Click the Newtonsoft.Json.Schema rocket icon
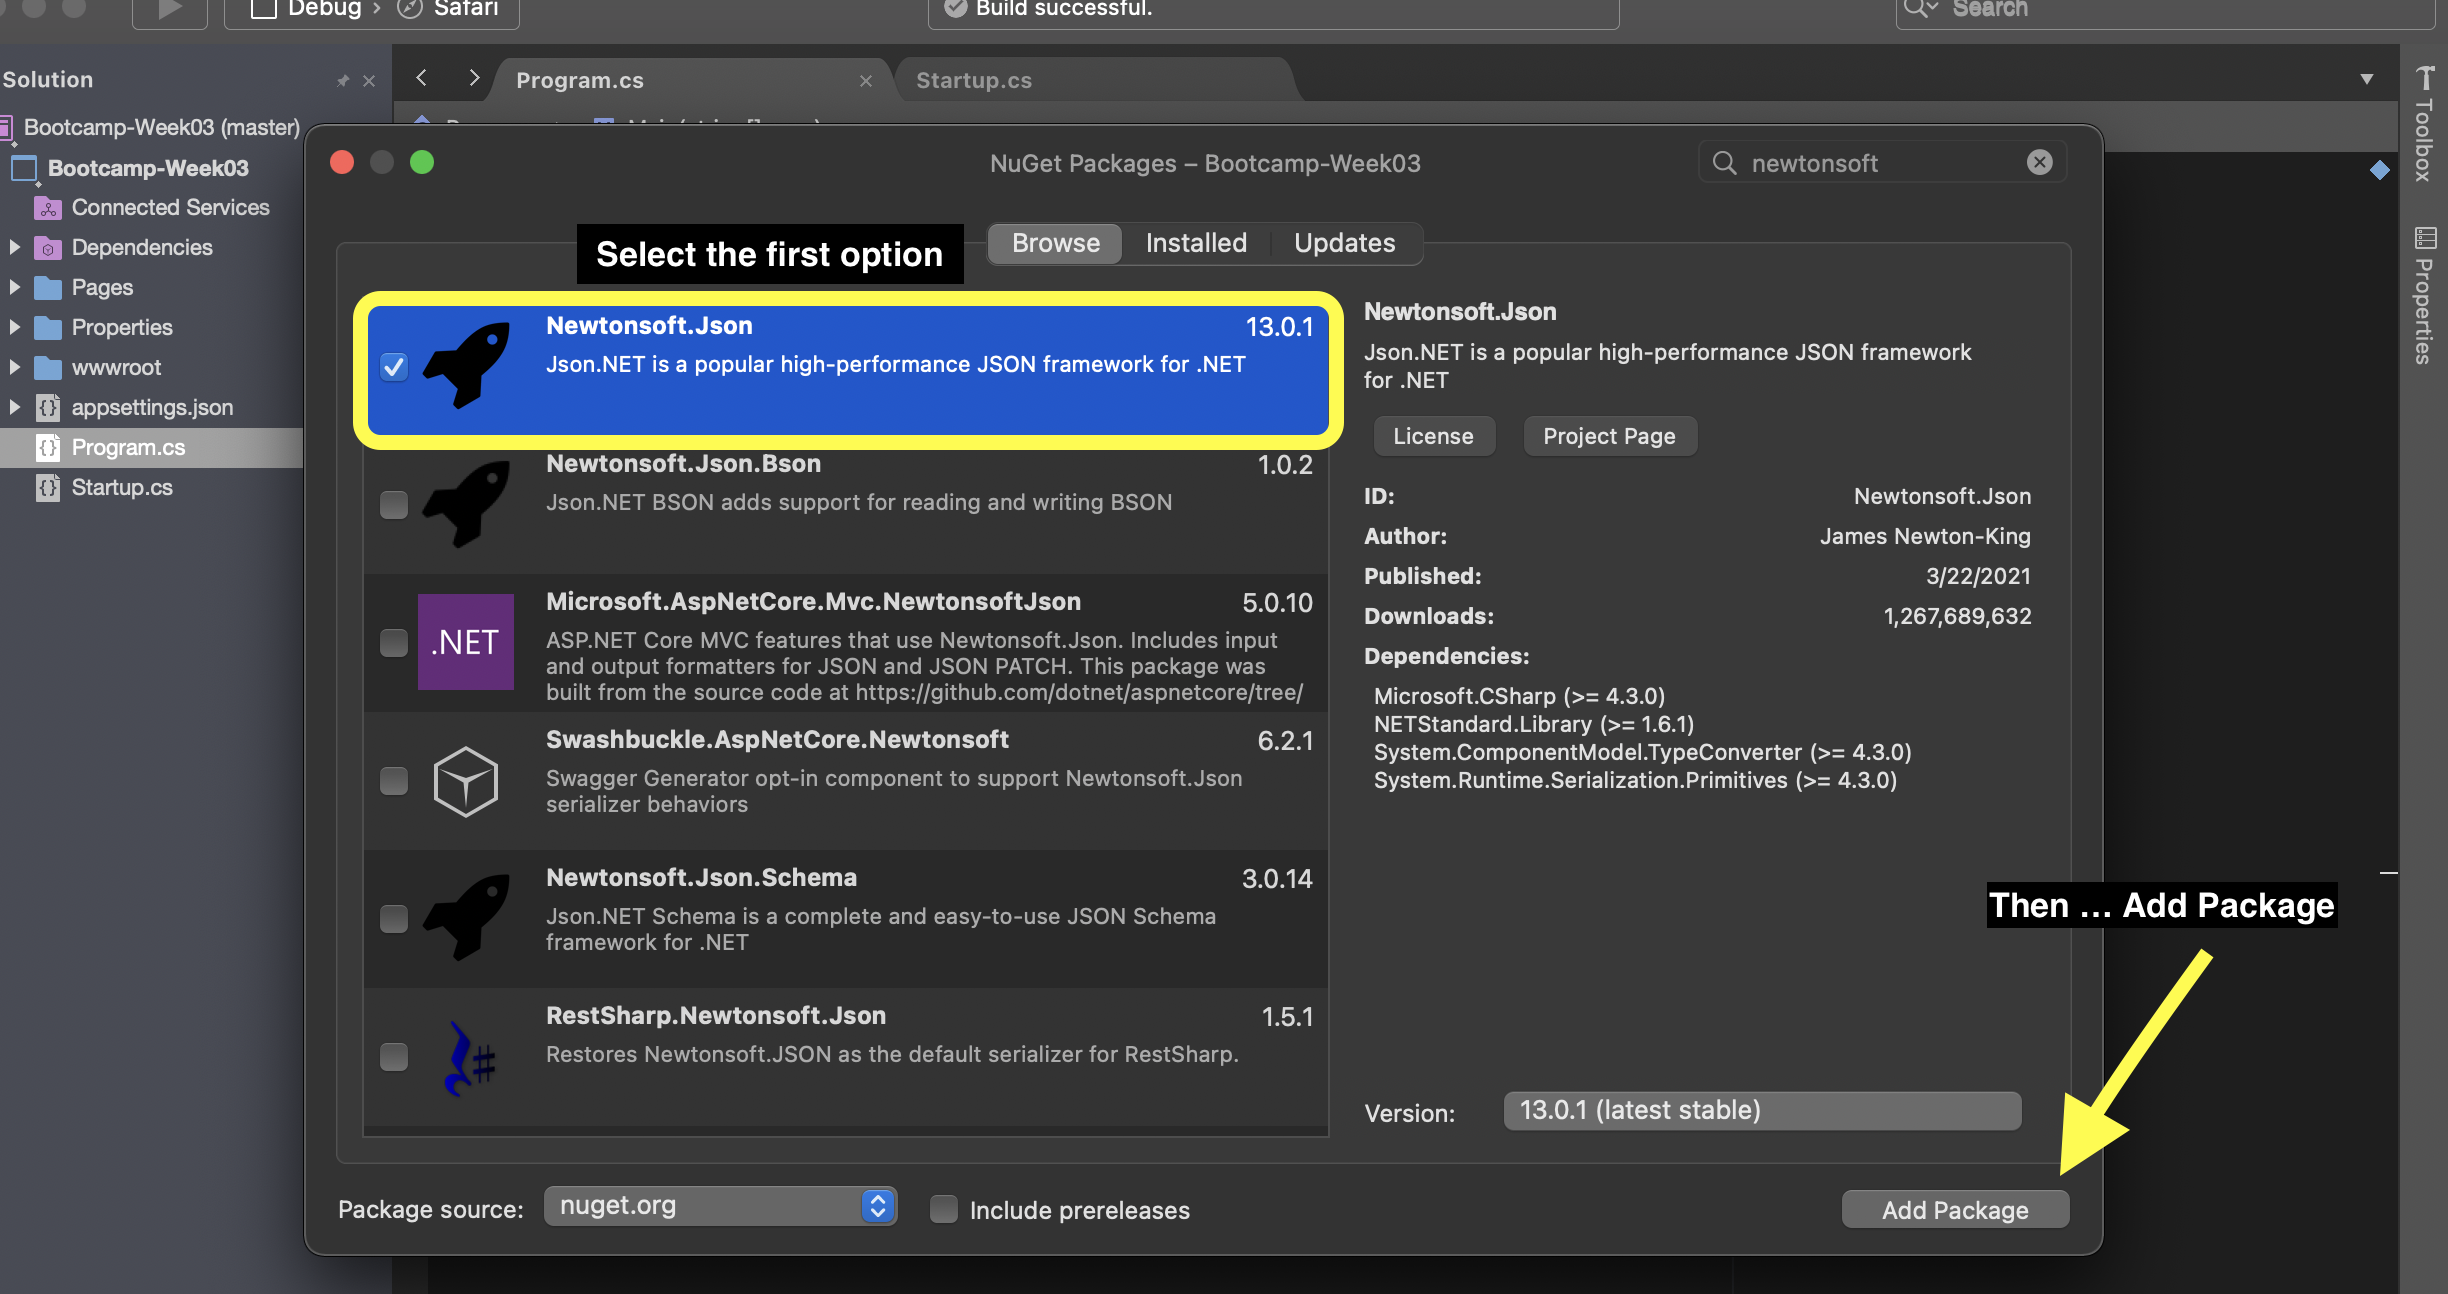 [x=466, y=917]
